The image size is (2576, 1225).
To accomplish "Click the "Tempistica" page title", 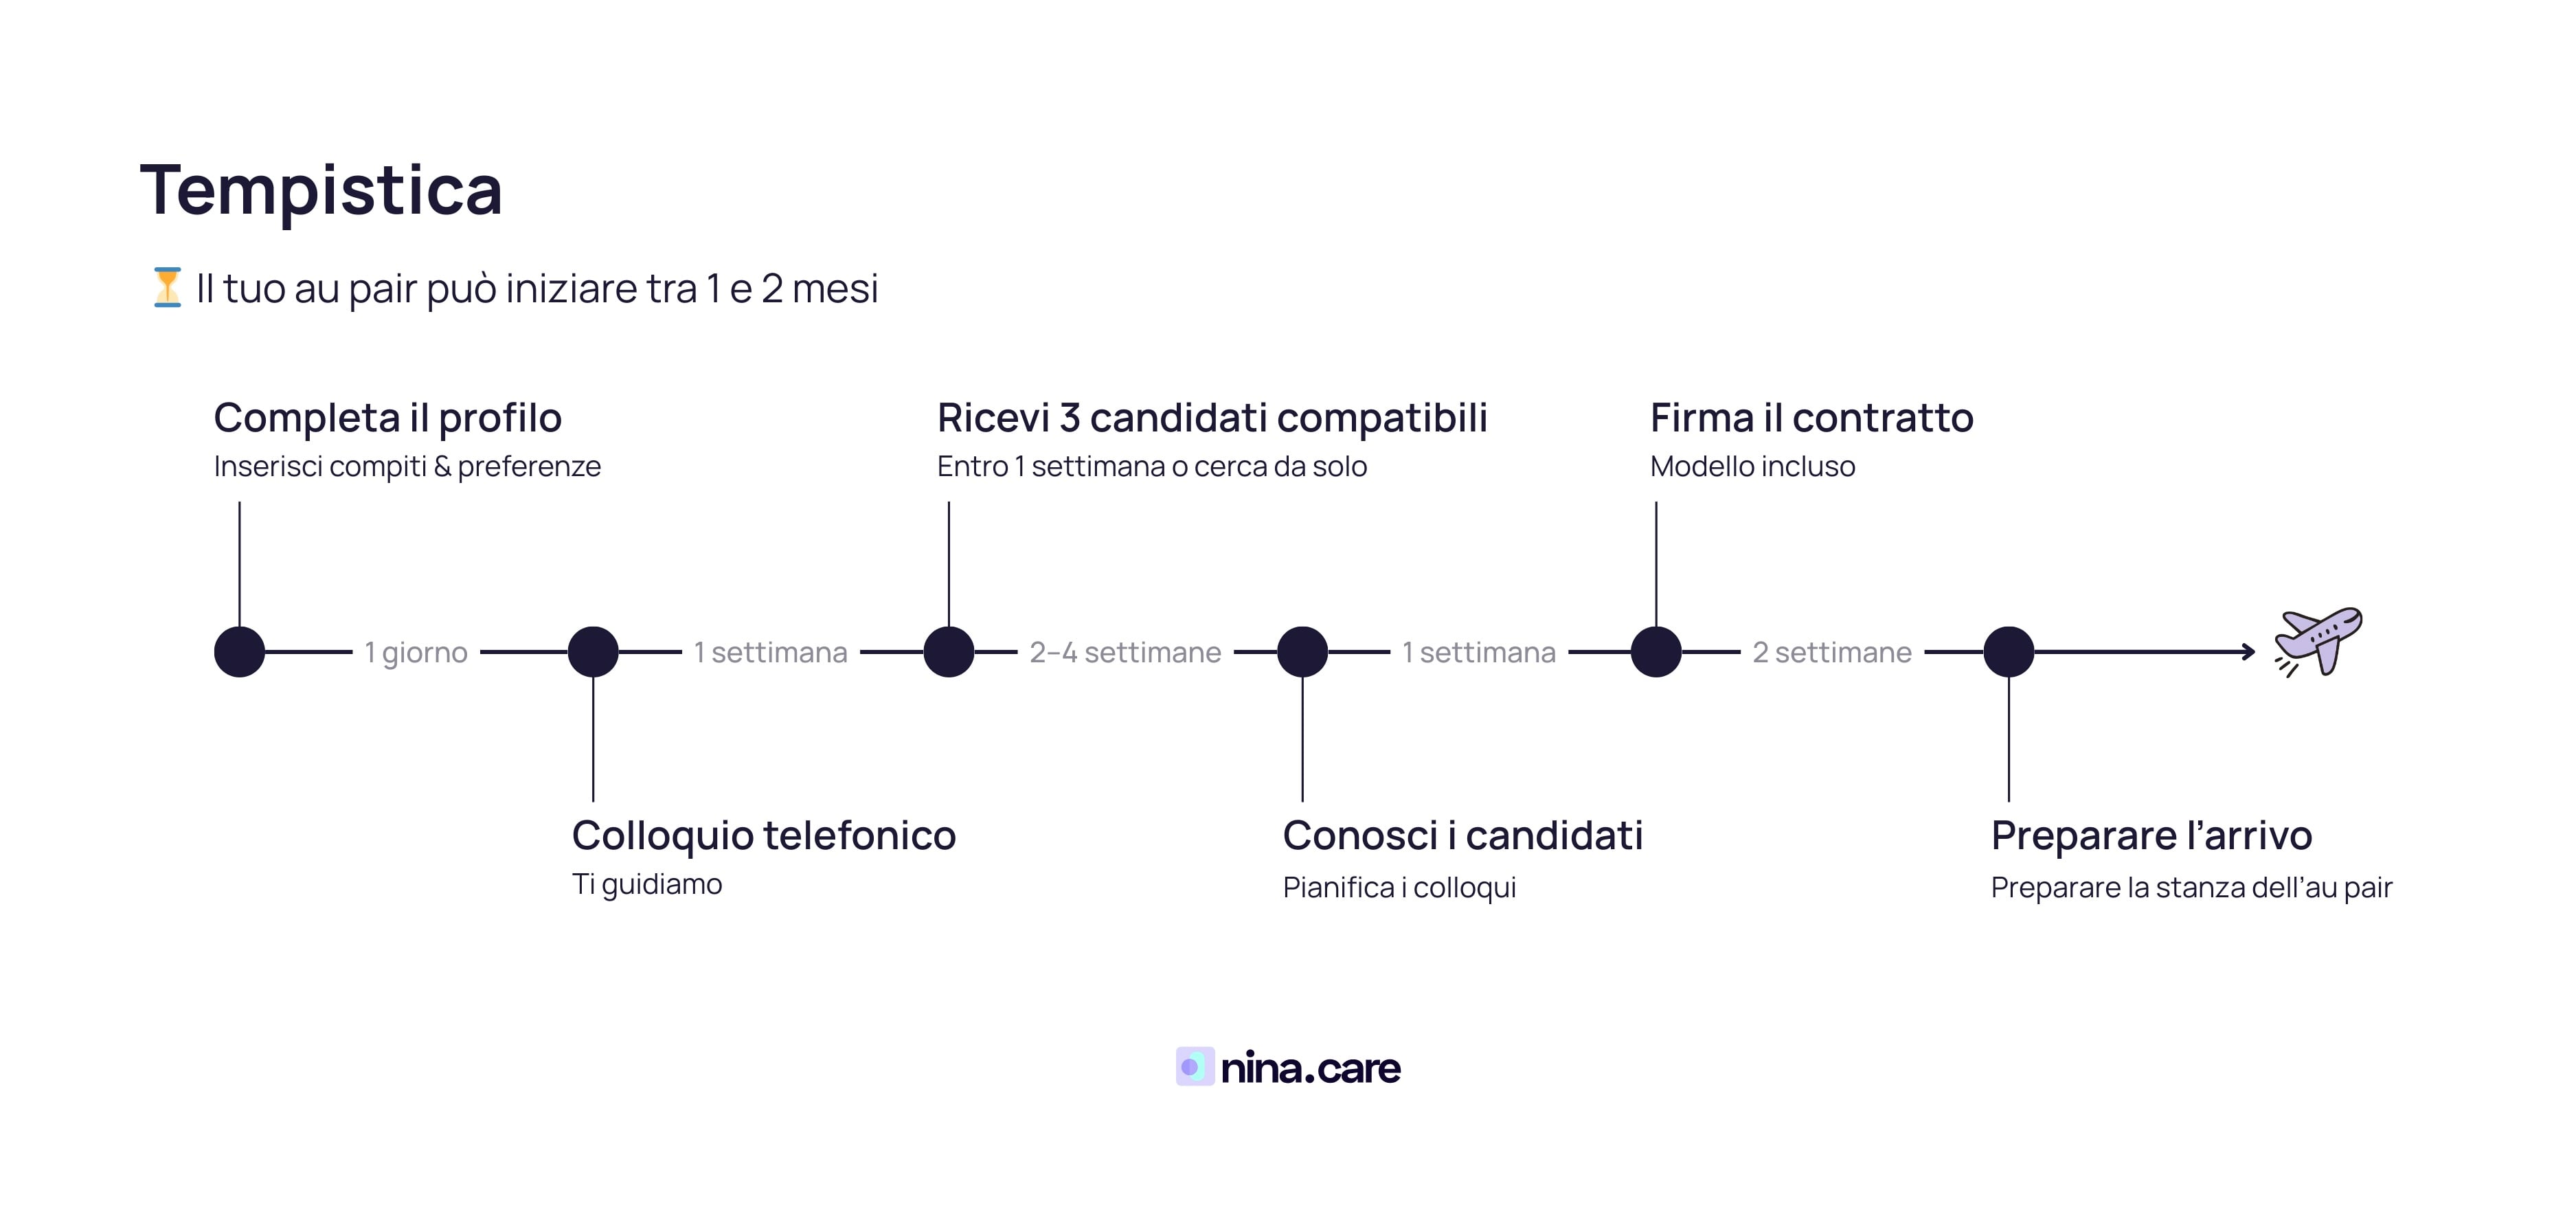I will coord(321,190).
